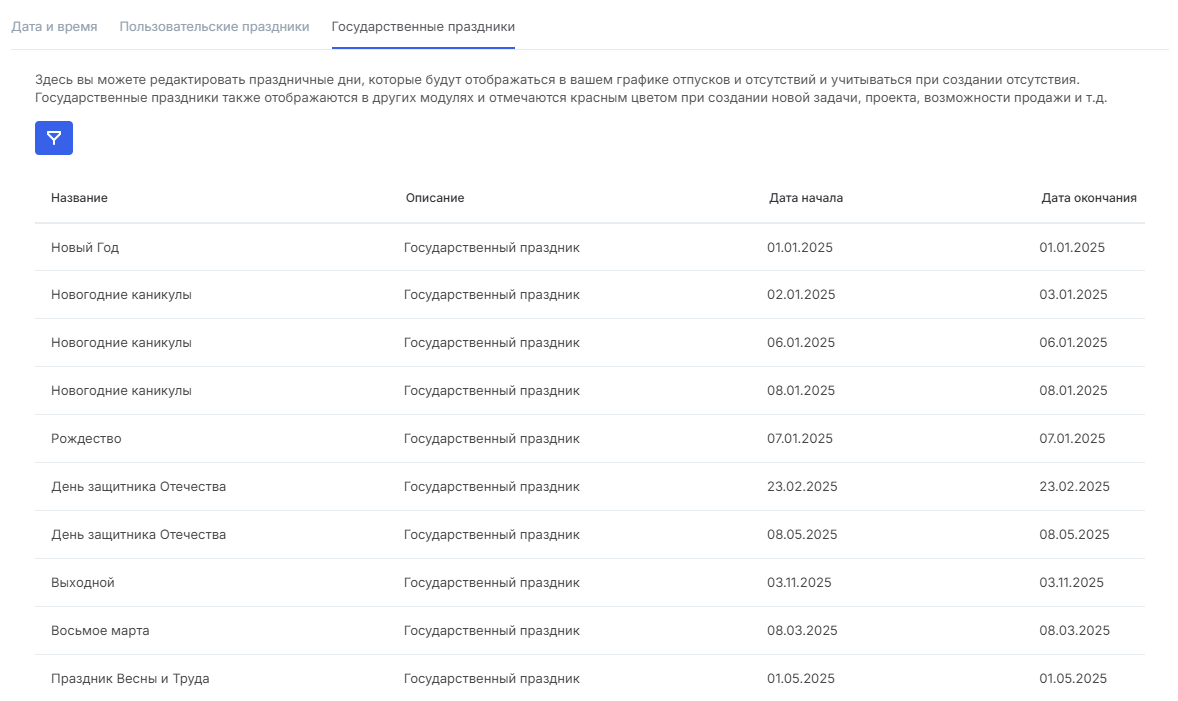Select День защитника Отечества on 08.05.2025
The image size is (1178, 701).
138,535
